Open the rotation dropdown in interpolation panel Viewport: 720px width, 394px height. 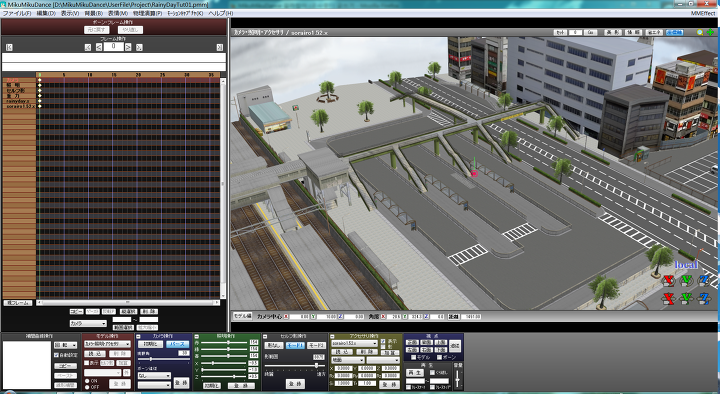(66, 345)
